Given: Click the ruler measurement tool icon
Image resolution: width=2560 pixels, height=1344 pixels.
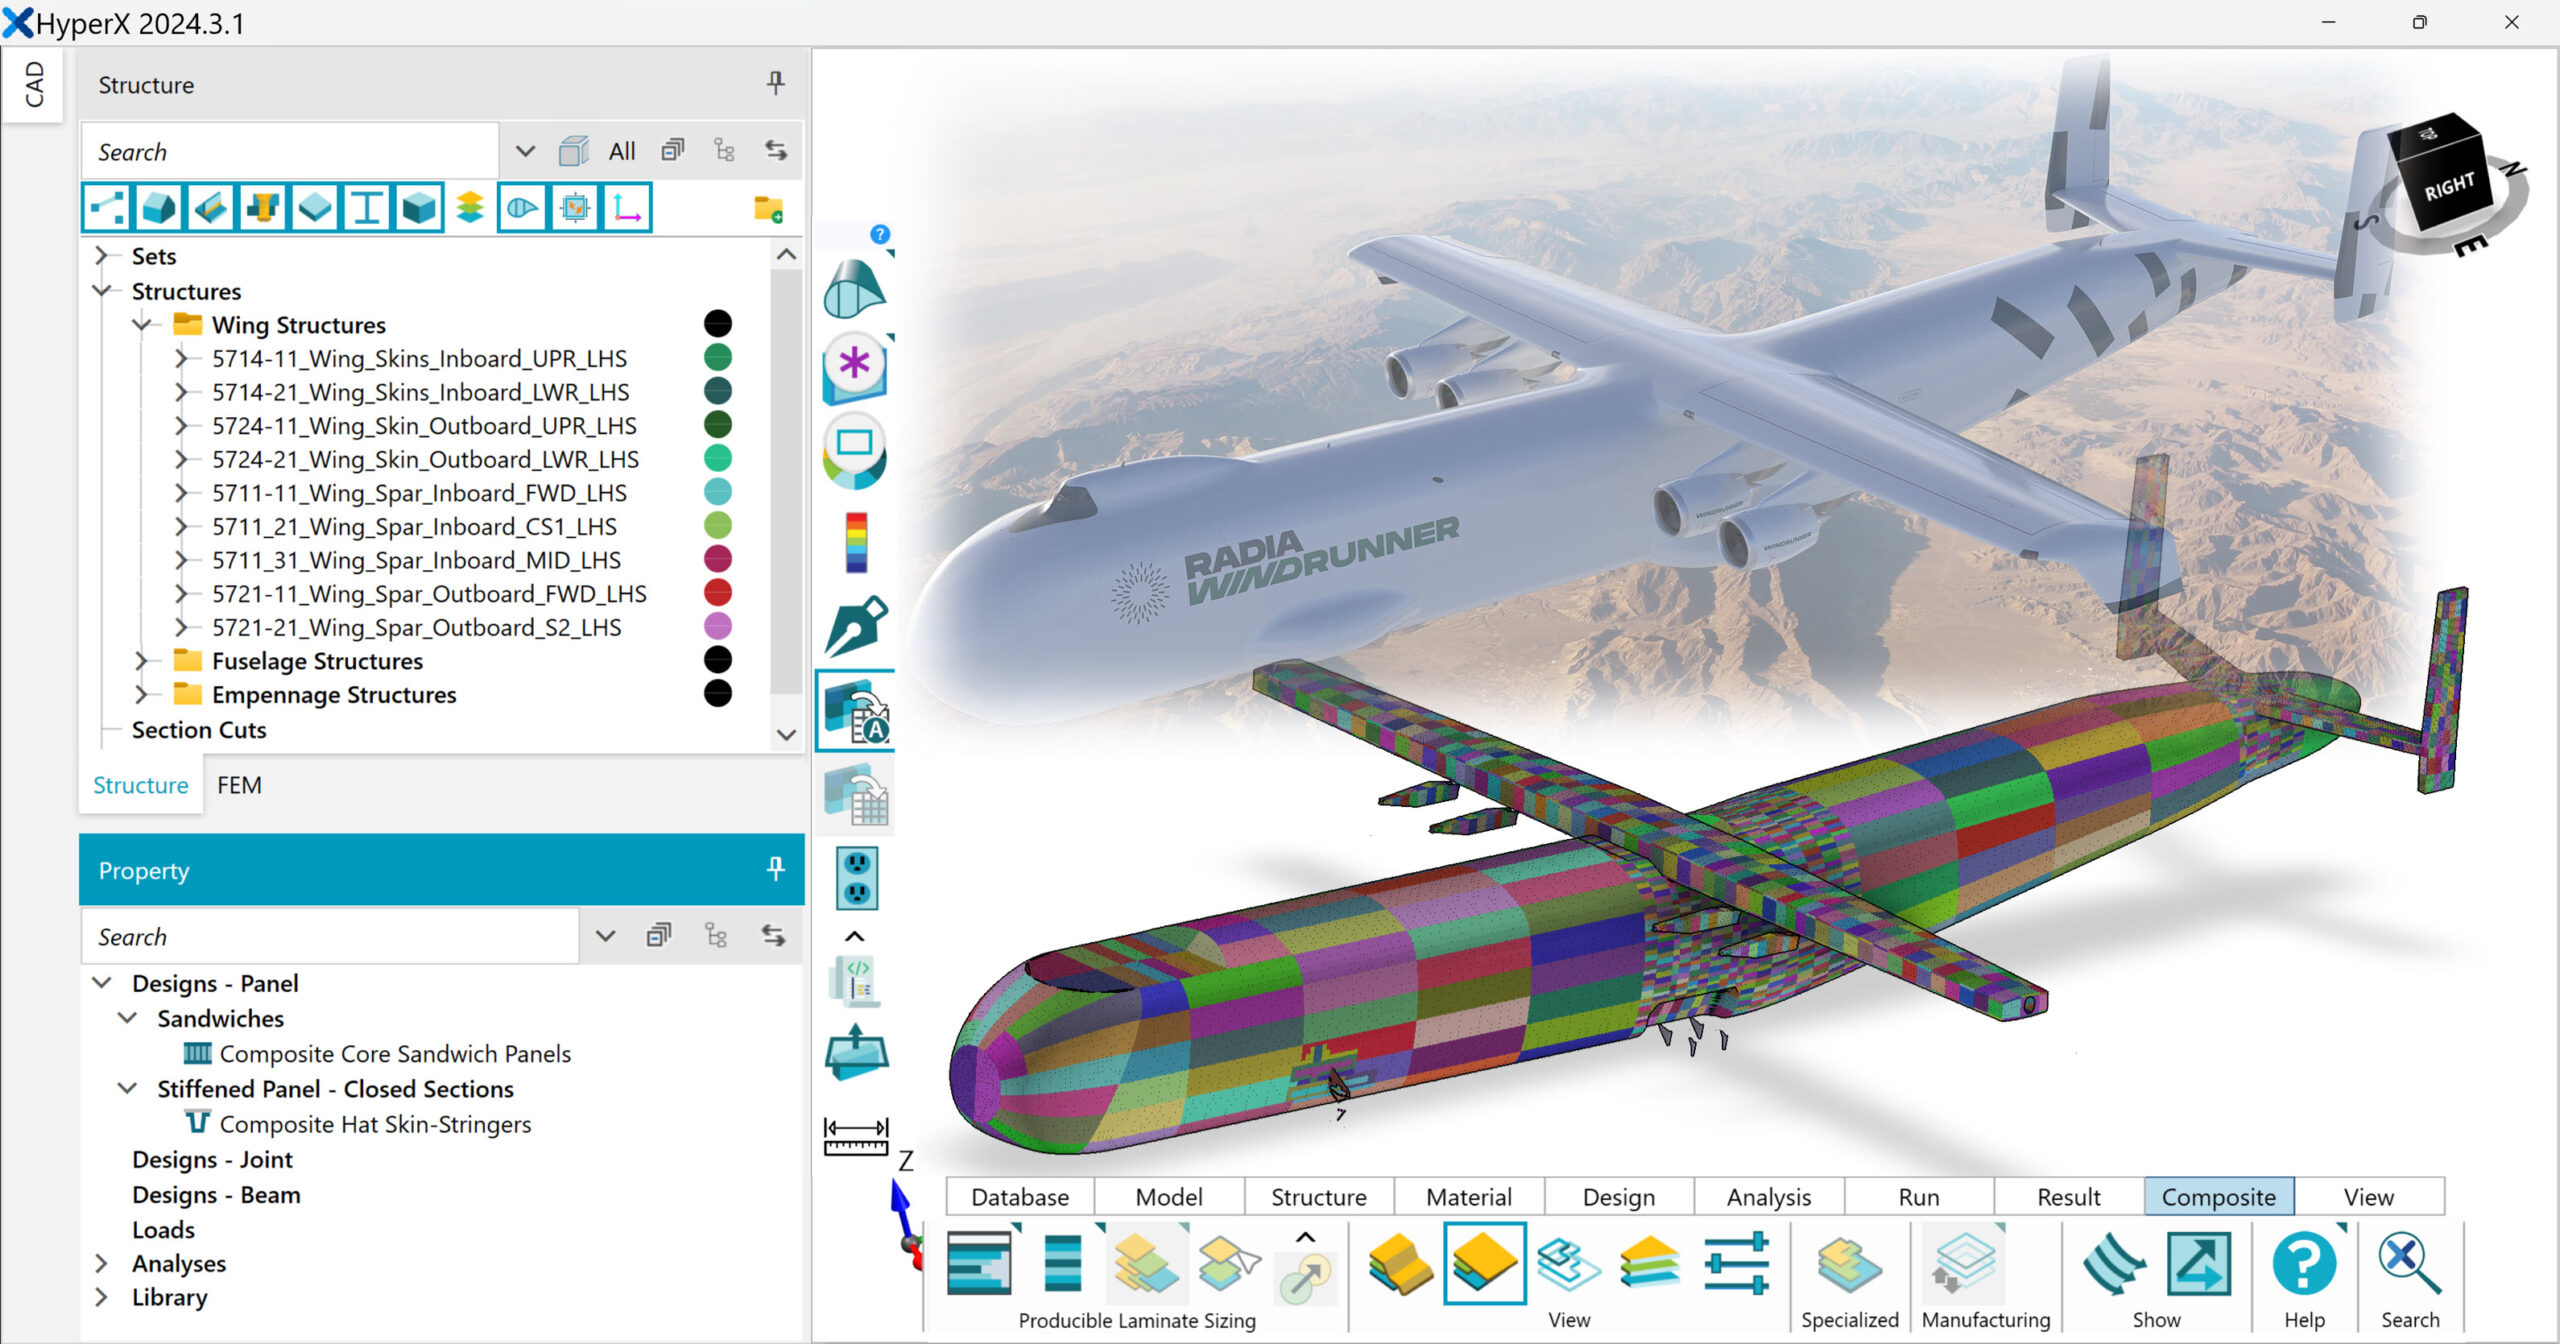Looking at the screenshot, I should [x=856, y=1136].
